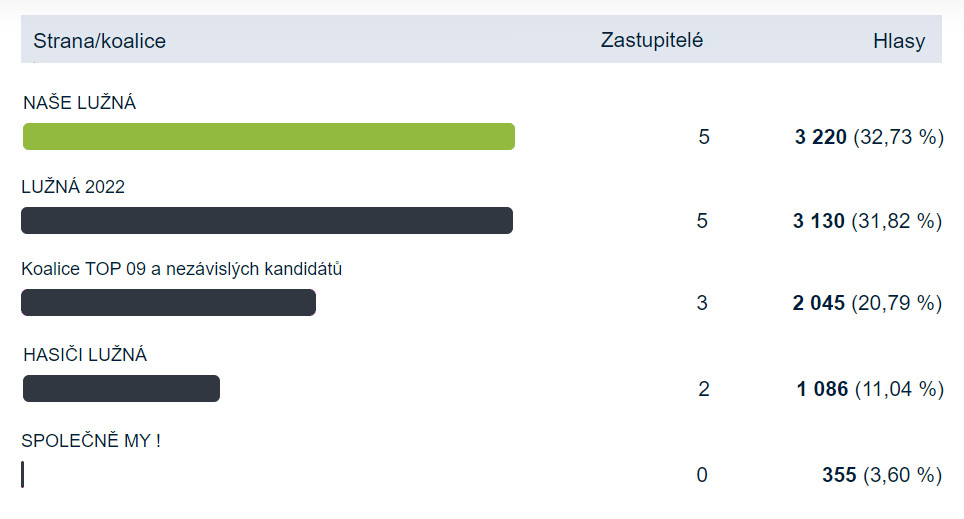Click the Koalice TOP 09 result bar
The height and width of the screenshot is (519, 964).
pyautogui.click(x=168, y=303)
